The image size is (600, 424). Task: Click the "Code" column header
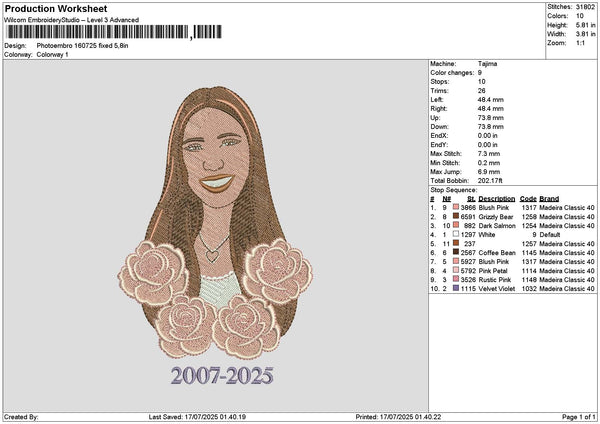528,199
